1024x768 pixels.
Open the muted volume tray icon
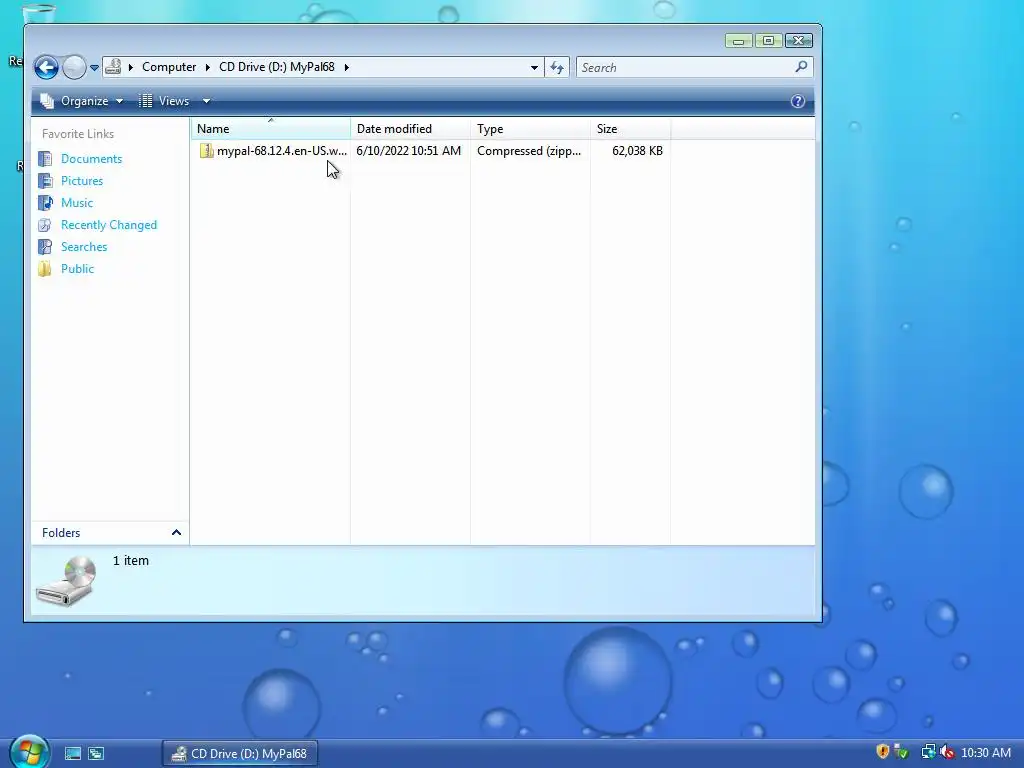pos(947,752)
